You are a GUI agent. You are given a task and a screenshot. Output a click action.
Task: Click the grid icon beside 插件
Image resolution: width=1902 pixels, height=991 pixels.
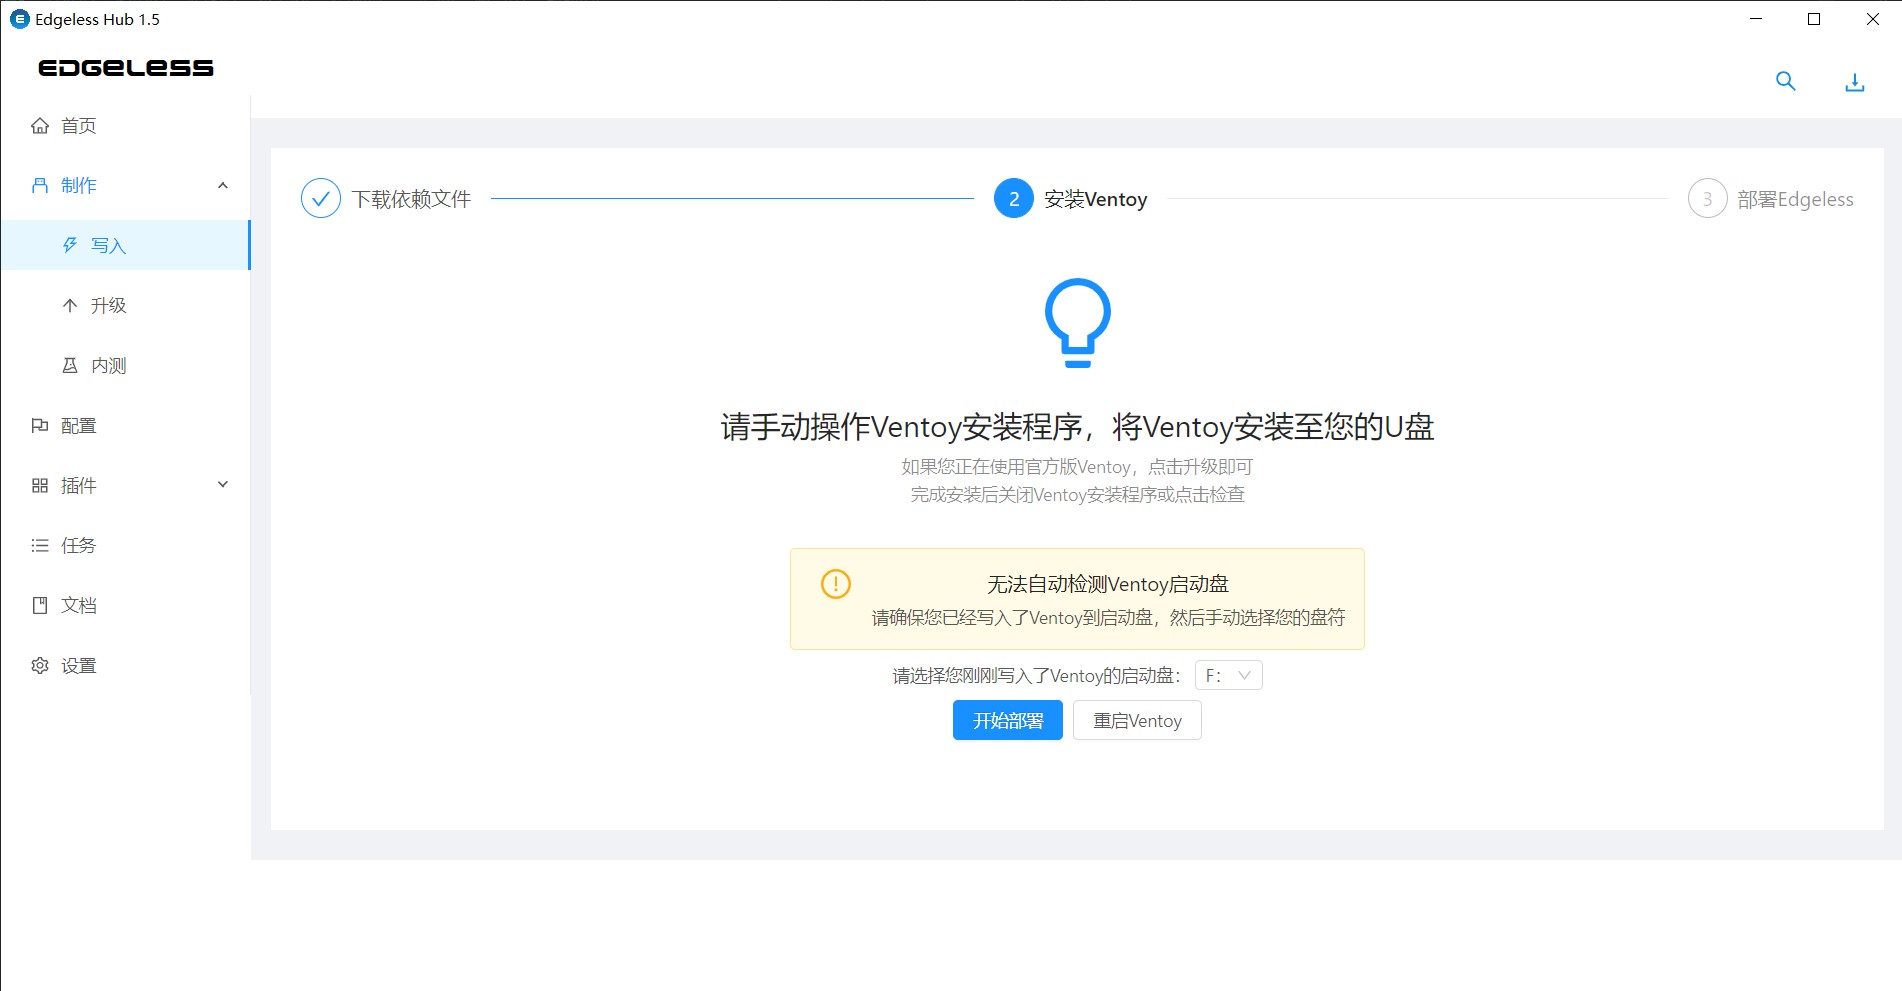click(40, 485)
